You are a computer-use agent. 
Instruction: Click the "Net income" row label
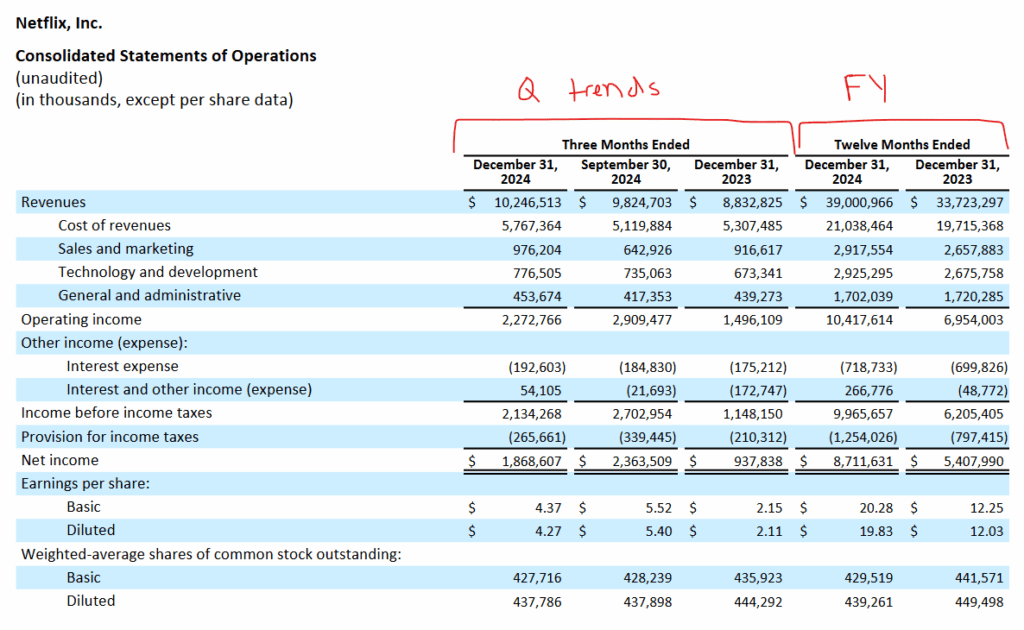tap(59, 460)
